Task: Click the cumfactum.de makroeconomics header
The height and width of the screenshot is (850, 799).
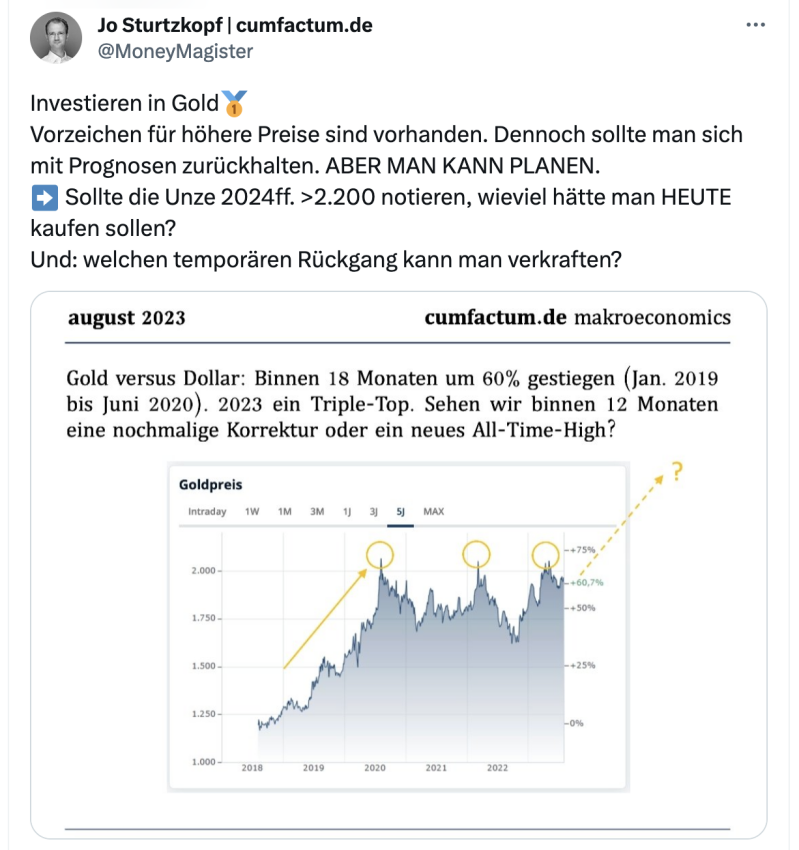Action: tap(577, 318)
